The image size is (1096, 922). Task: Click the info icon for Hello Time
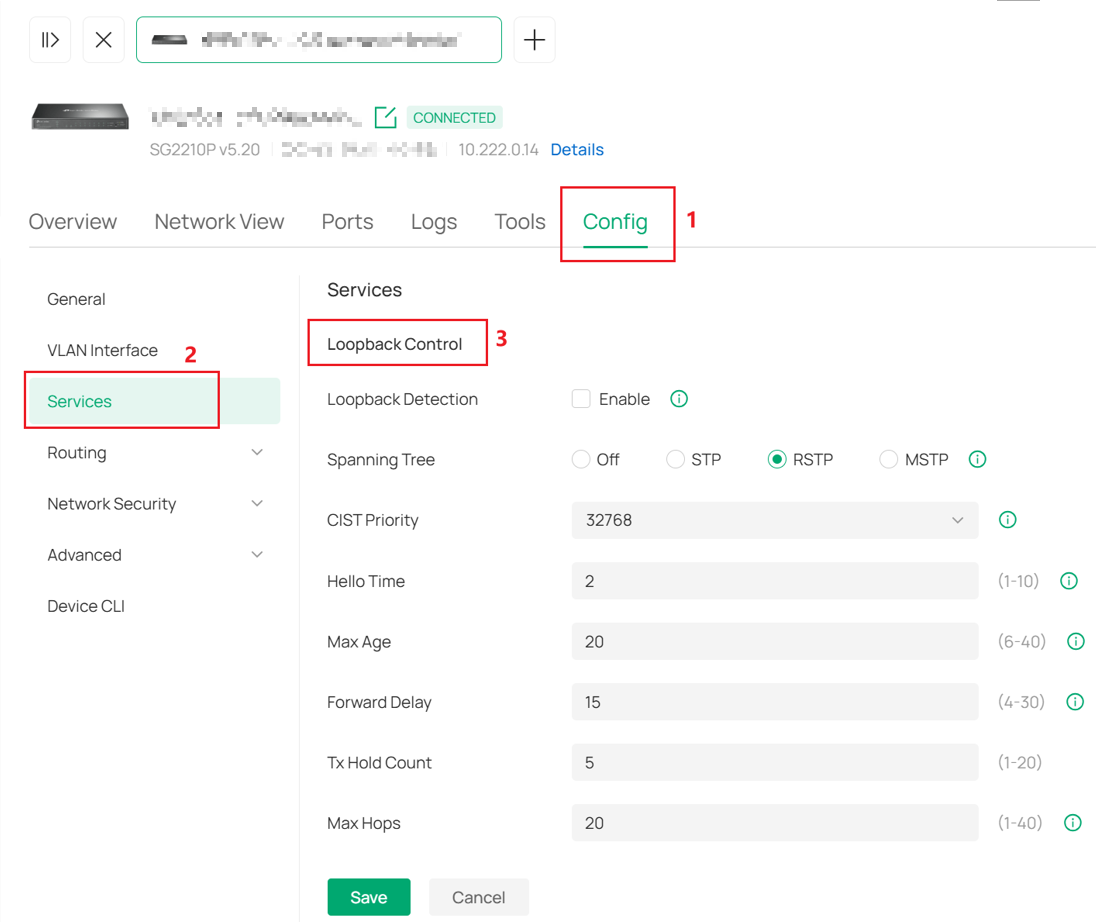pyautogui.click(x=1068, y=580)
